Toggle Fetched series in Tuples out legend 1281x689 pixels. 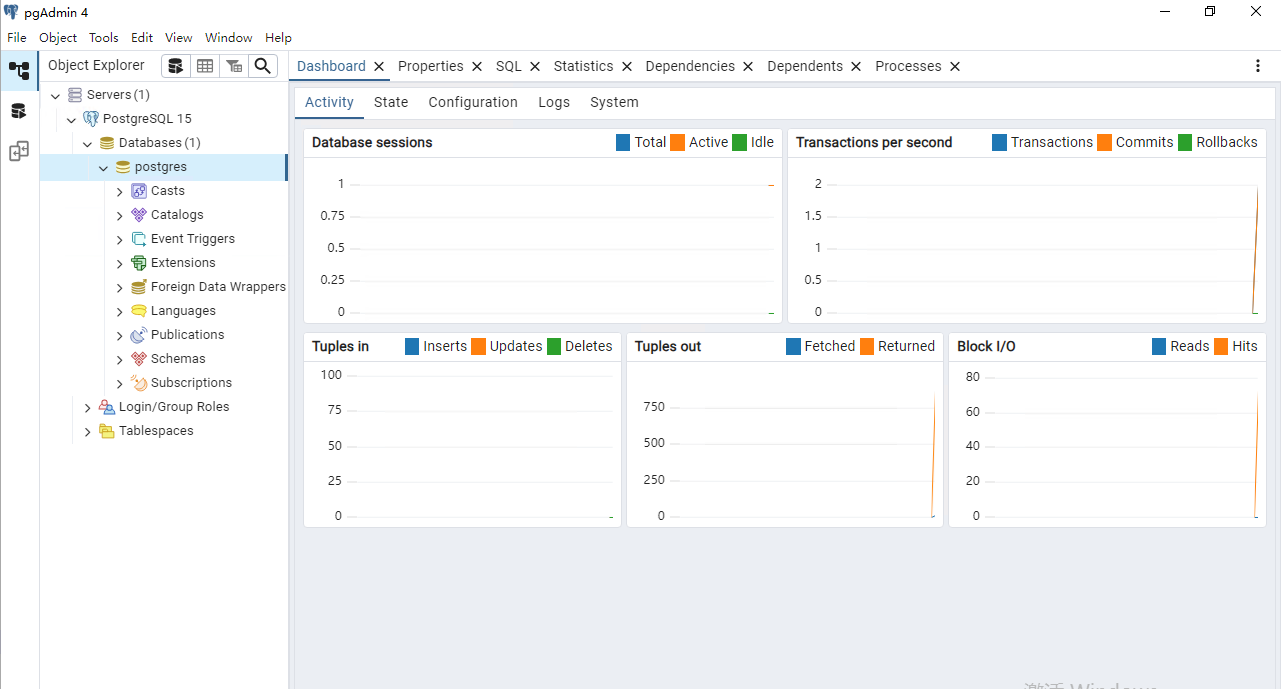(x=821, y=346)
